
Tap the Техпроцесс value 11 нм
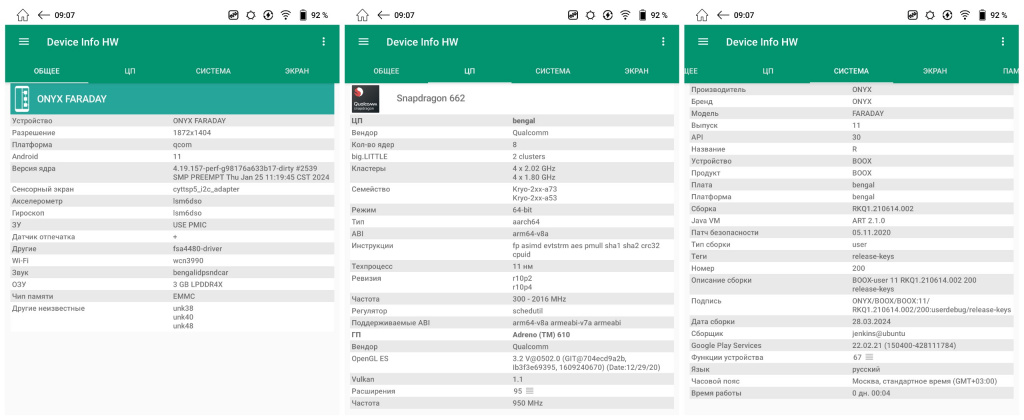click(524, 267)
